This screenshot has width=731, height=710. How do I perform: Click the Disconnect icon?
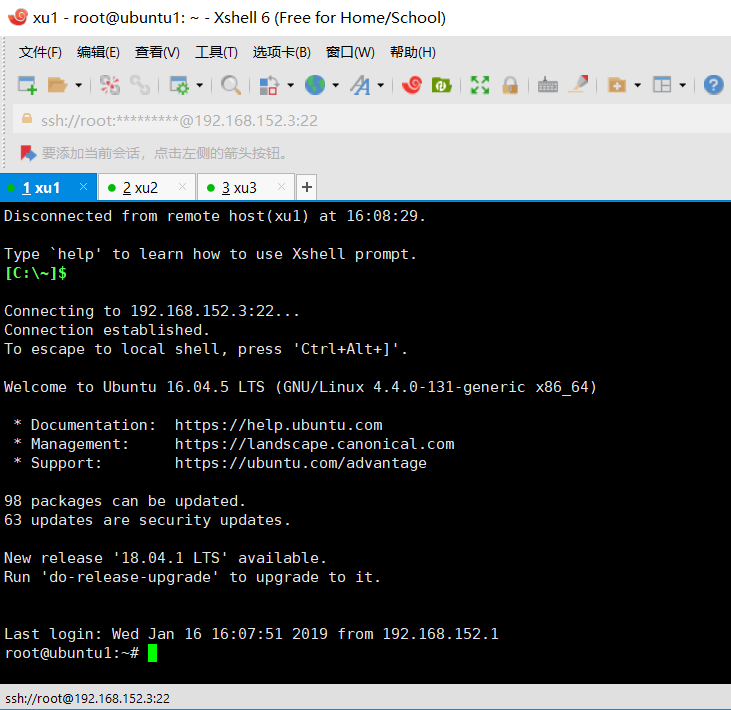pyautogui.click(x=110, y=85)
